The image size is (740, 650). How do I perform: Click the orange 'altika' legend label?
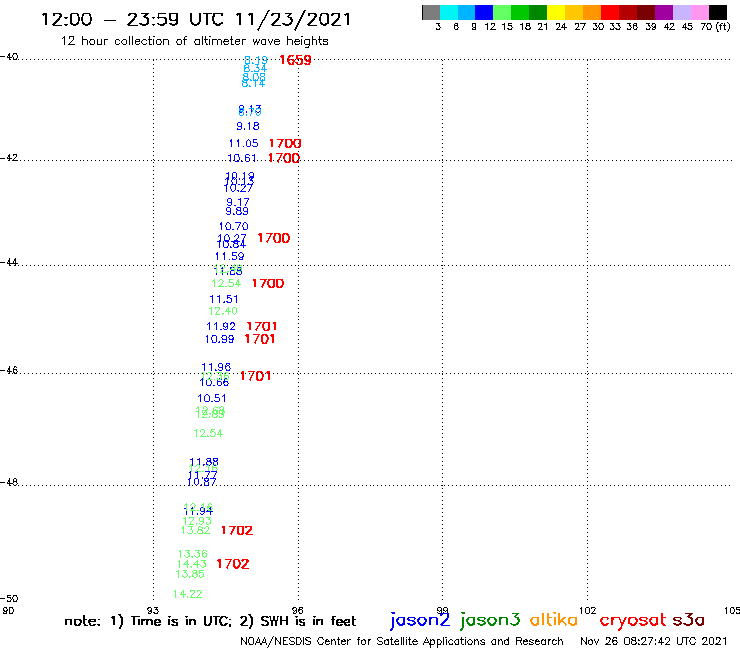click(554, 619)
